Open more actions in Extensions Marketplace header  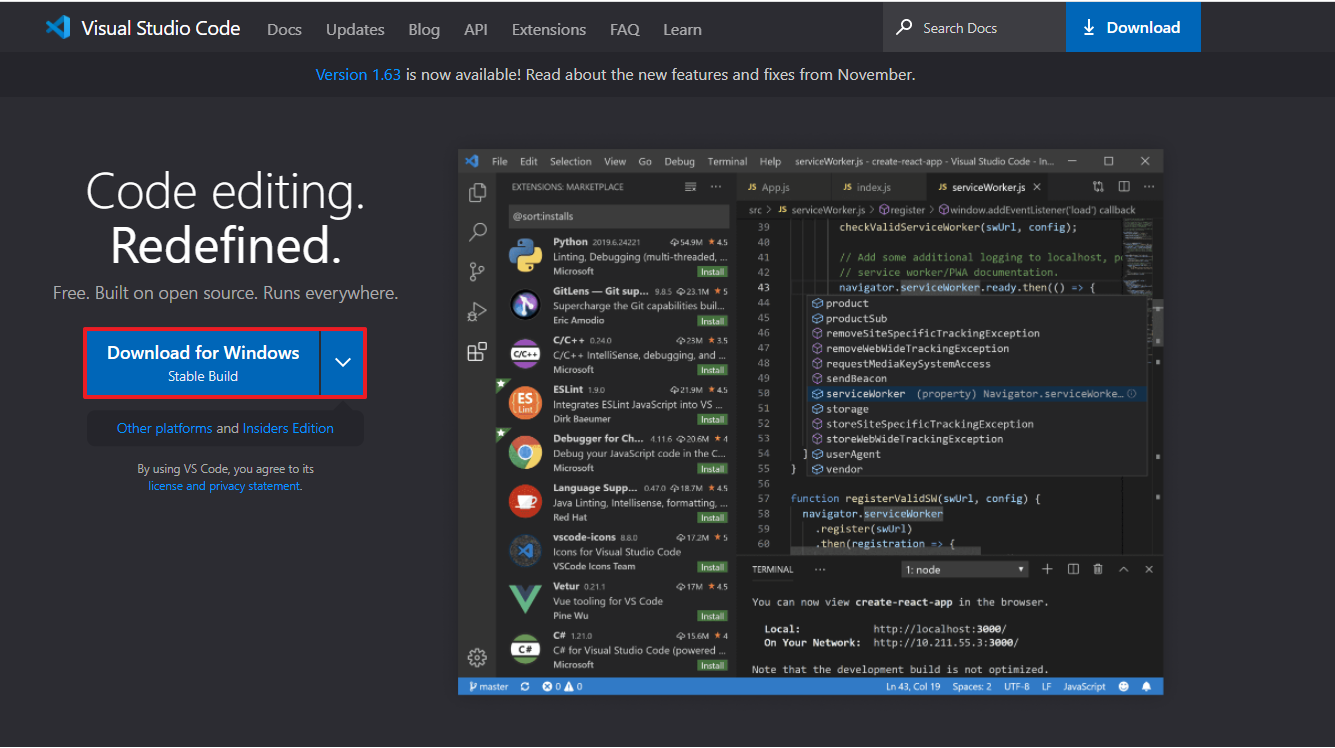pyautogui.click(x=716, y=187)
